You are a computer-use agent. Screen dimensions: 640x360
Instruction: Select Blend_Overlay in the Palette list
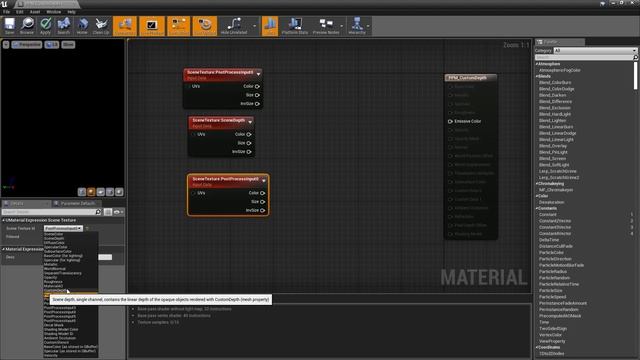tap(553, 146)
